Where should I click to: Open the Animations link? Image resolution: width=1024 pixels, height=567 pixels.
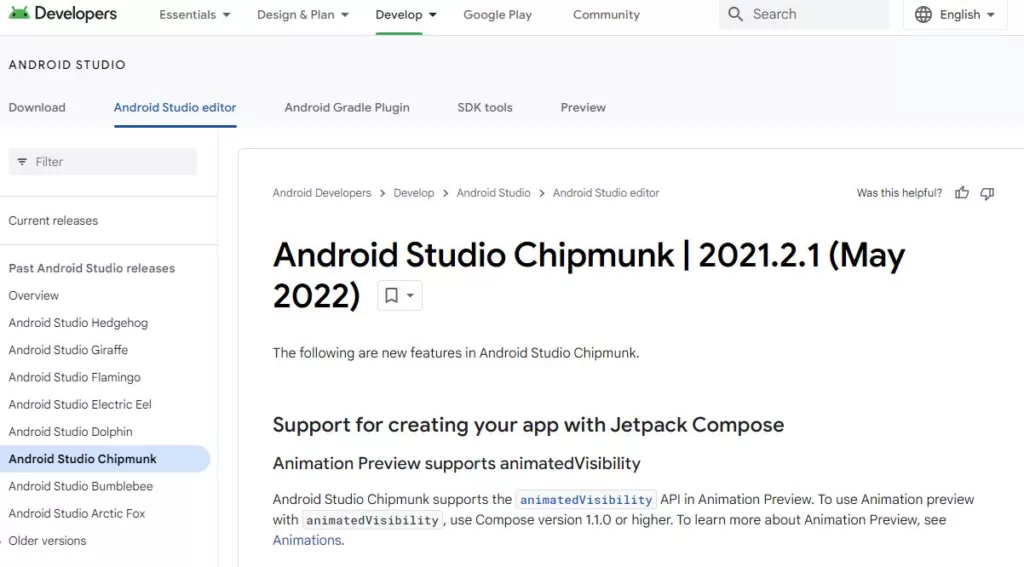click(307, 540)
